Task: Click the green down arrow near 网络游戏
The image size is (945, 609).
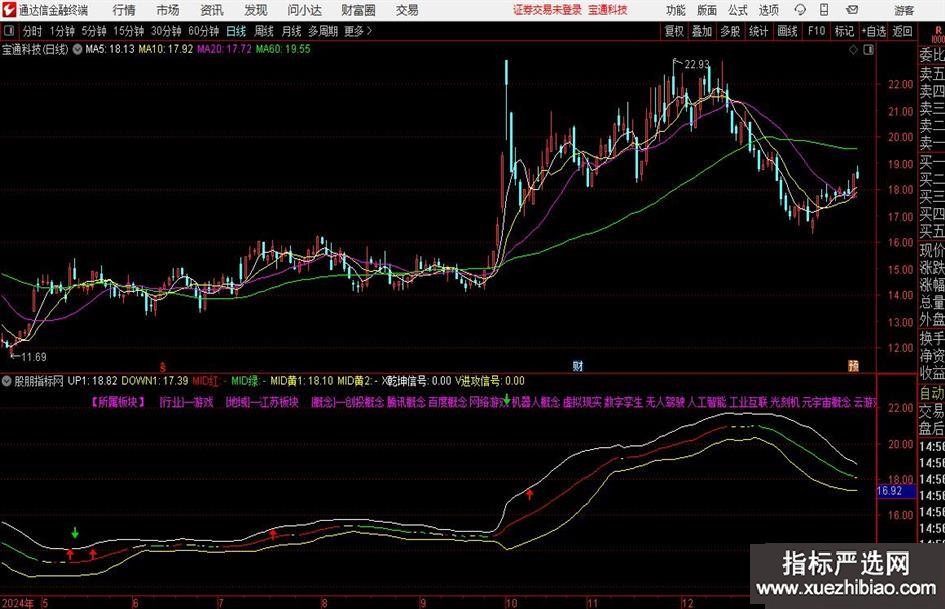Action: pyautogui.click(x=507, y=399)
